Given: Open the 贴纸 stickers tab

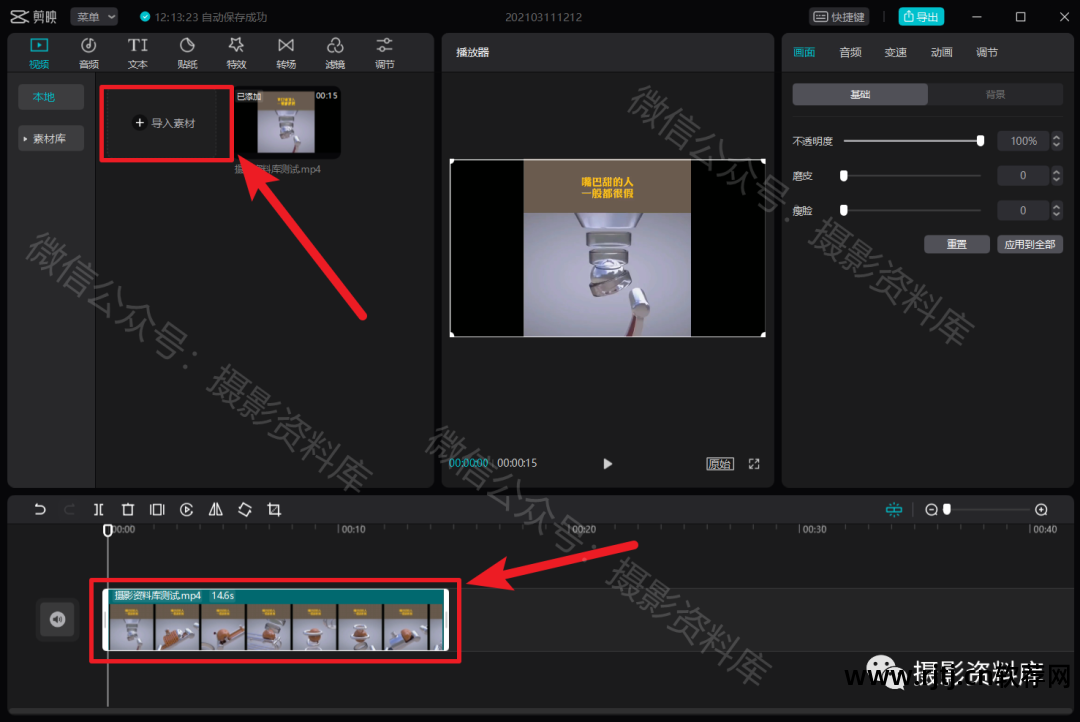Looking at the screenshot, I should (x=187, y=54).
